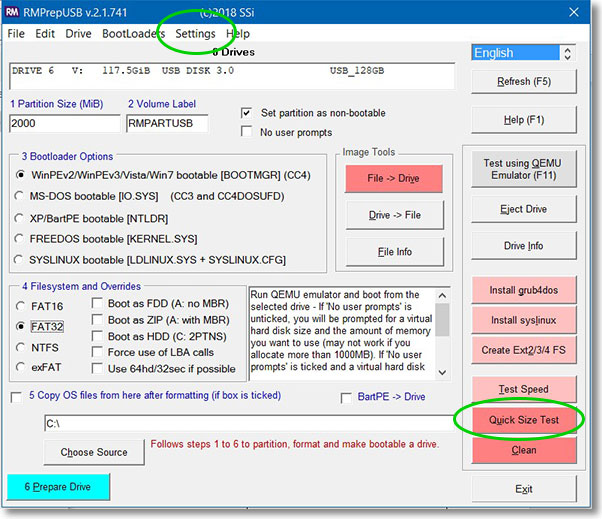This screenshot has width=602, height=519.
Task: Open the Edit menu
Action: (45, 34)
